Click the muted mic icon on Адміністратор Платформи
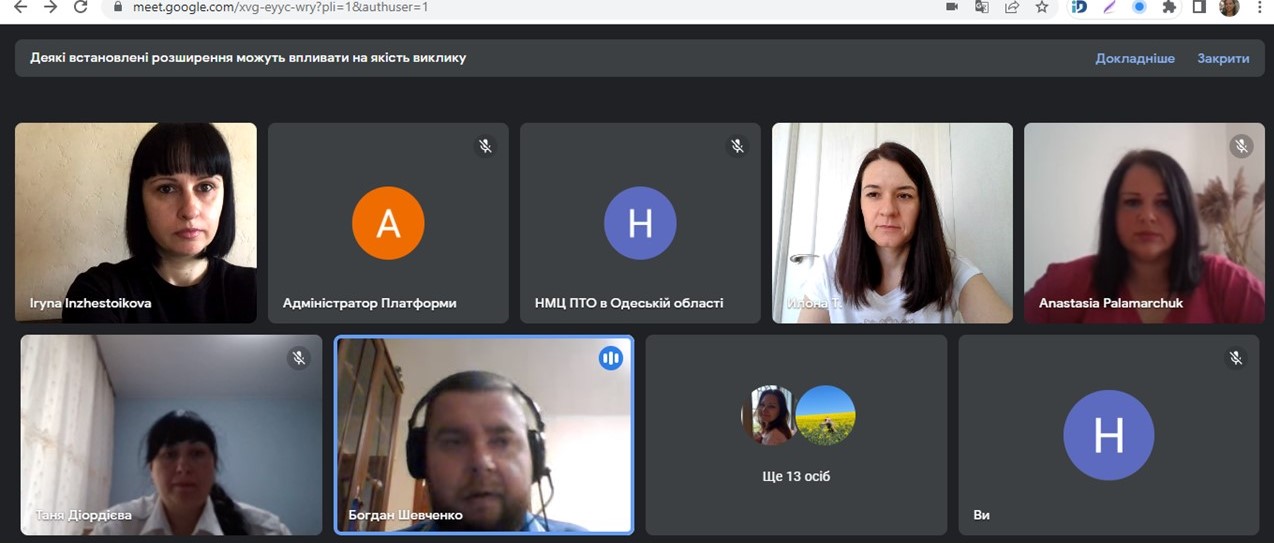The image size is (1274, 543). [485, 146]
